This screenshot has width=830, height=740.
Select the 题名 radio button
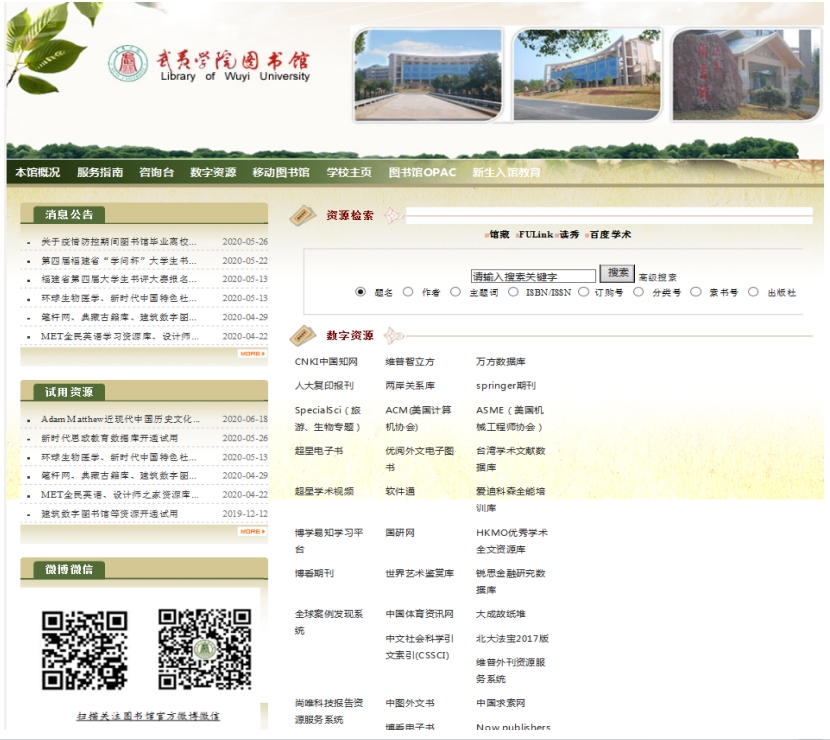(x=361, y=292)
